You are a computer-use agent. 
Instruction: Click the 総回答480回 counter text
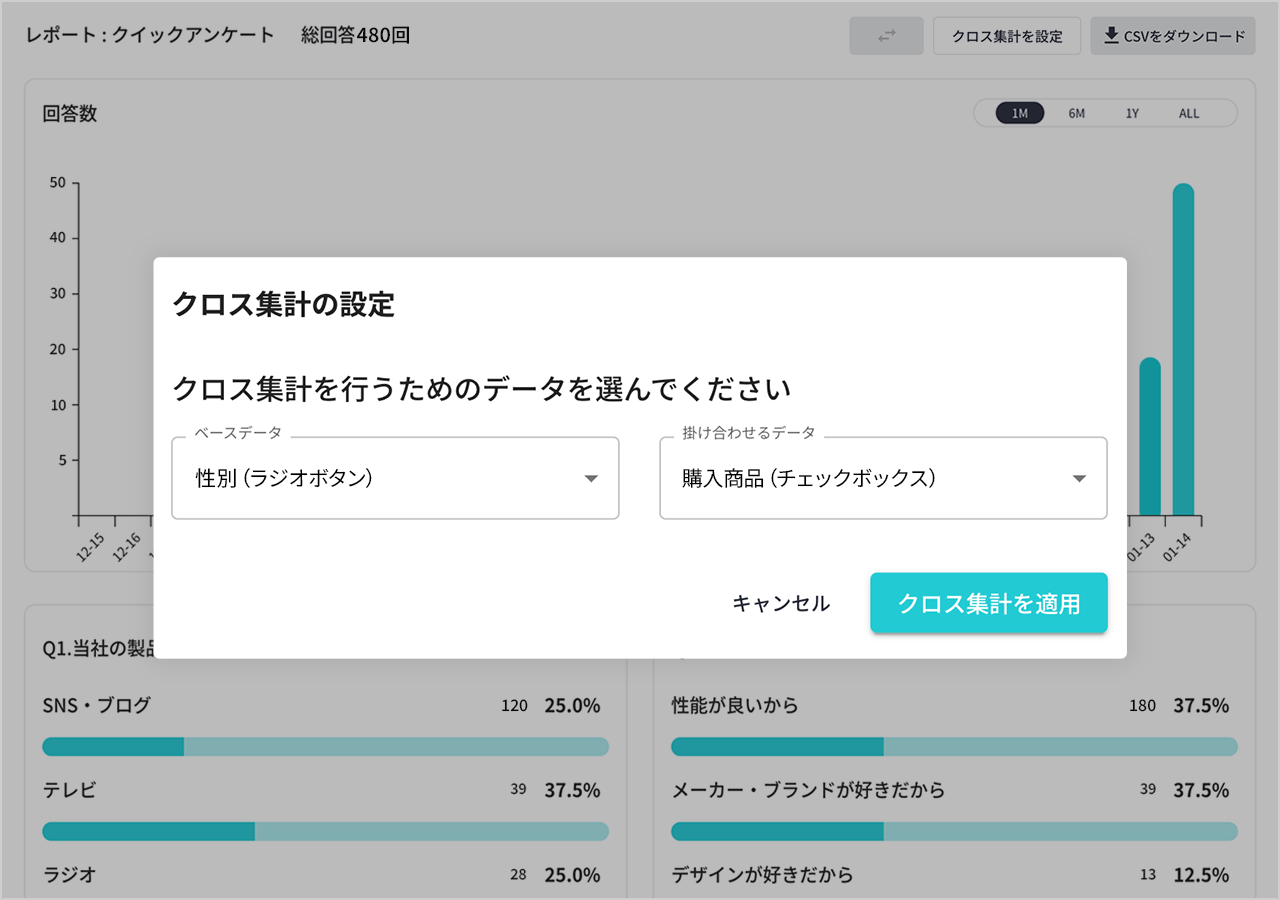[354, 34]
